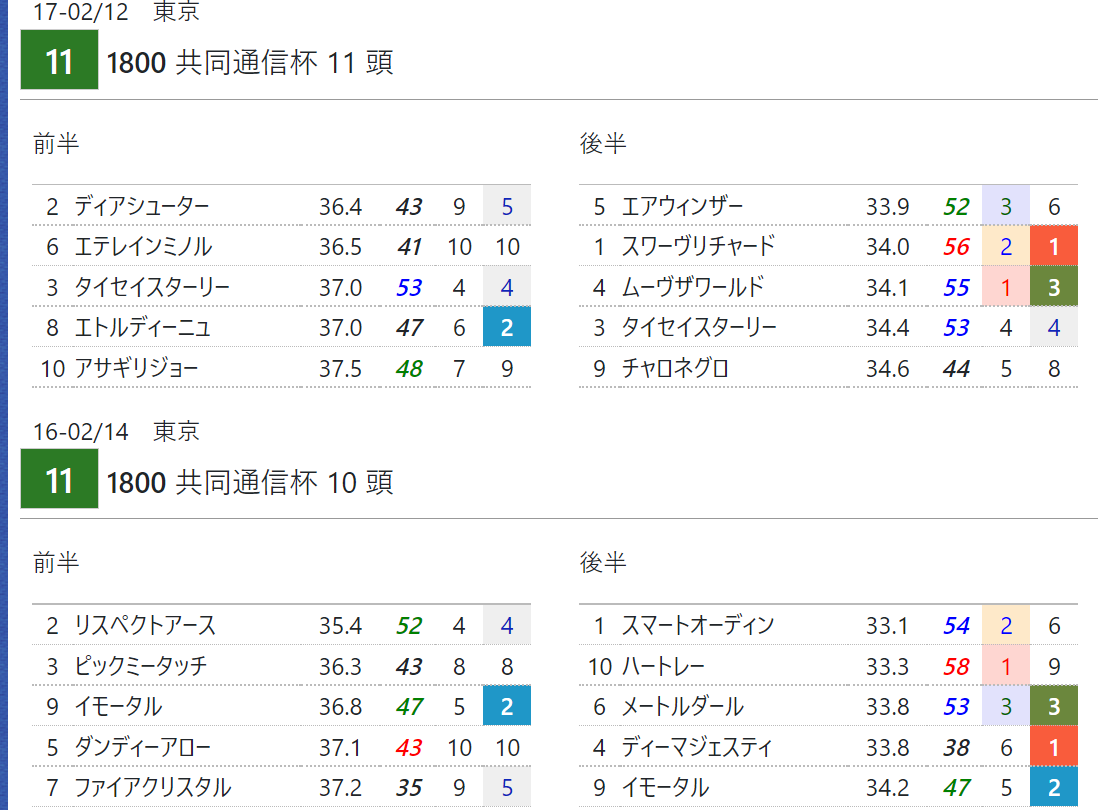Screen dimensions: 1098x810
Task: Click the date text 17-02/12 東京
Action: click(116, 12)
